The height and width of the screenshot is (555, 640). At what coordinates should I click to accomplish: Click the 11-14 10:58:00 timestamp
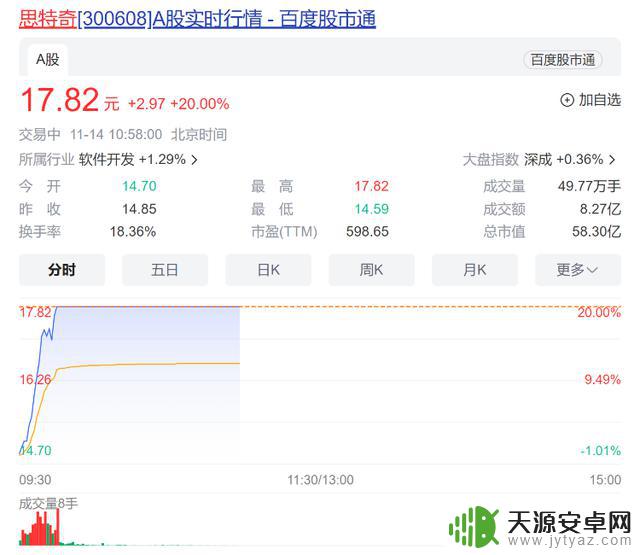[116, 135]
